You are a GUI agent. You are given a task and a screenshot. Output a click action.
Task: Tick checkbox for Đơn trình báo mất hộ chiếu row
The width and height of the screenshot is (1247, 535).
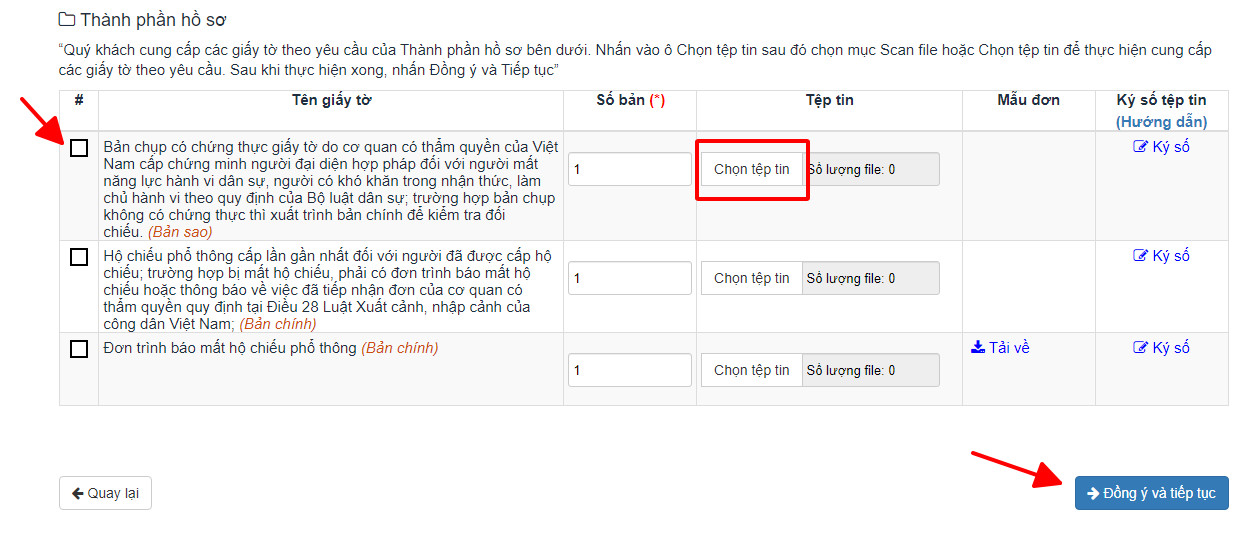tap(79, 349)
